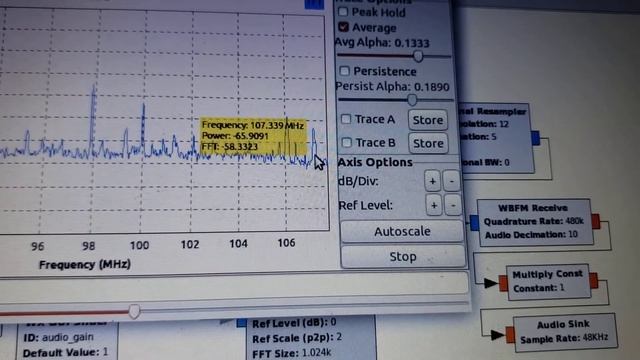
Task: Click the Stop button
Action: [403, 257]
